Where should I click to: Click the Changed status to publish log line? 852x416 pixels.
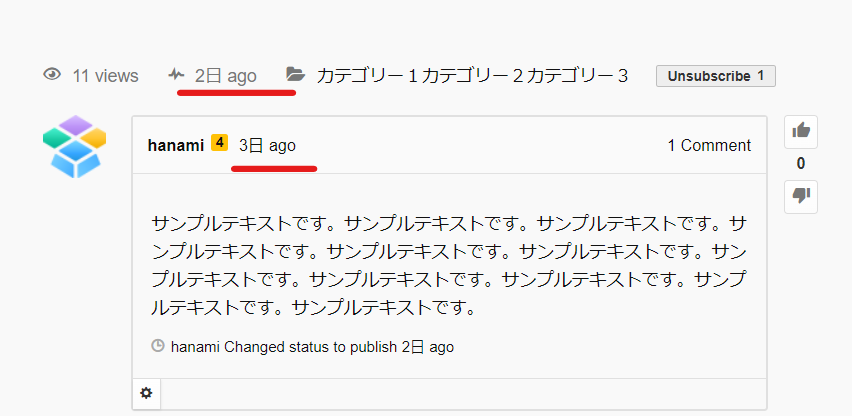(x=312, y=347)
